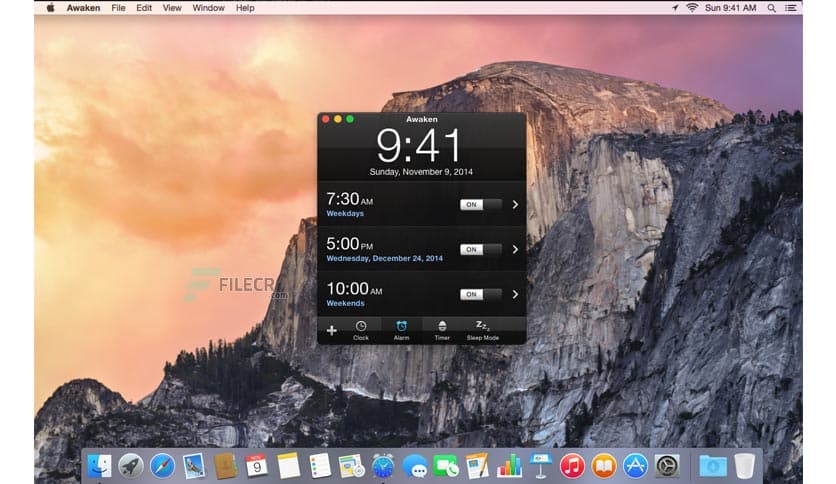Open Safari compass icon in Dock
Screen dimensions: 836x484
click(x=162, y=466)
